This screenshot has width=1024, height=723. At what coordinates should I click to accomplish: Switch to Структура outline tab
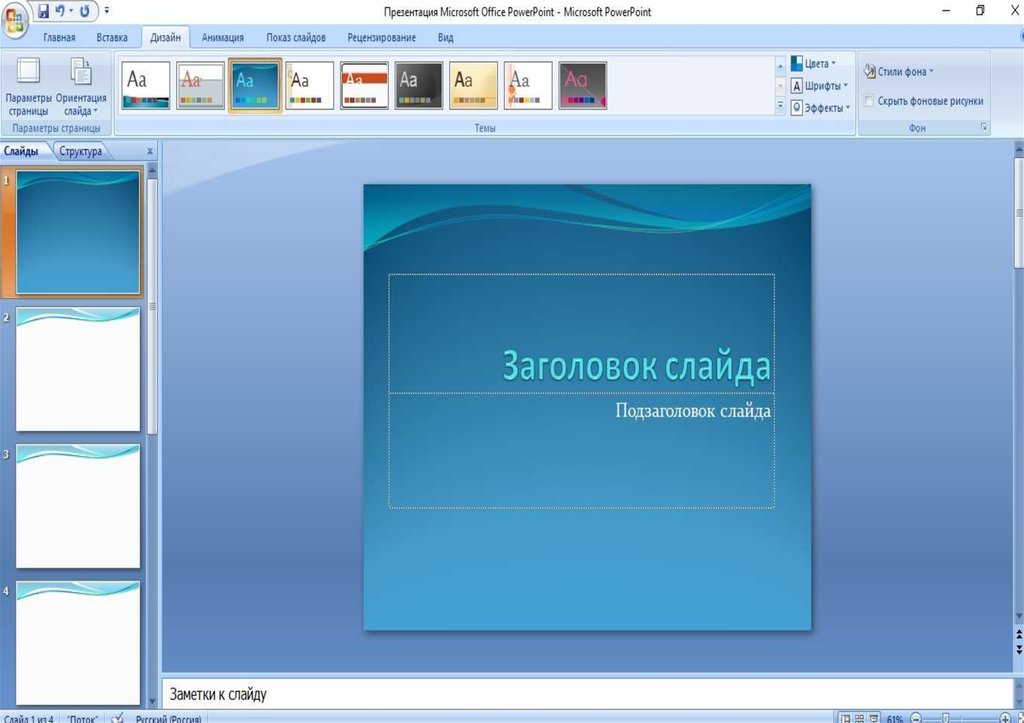click(80, 151)
